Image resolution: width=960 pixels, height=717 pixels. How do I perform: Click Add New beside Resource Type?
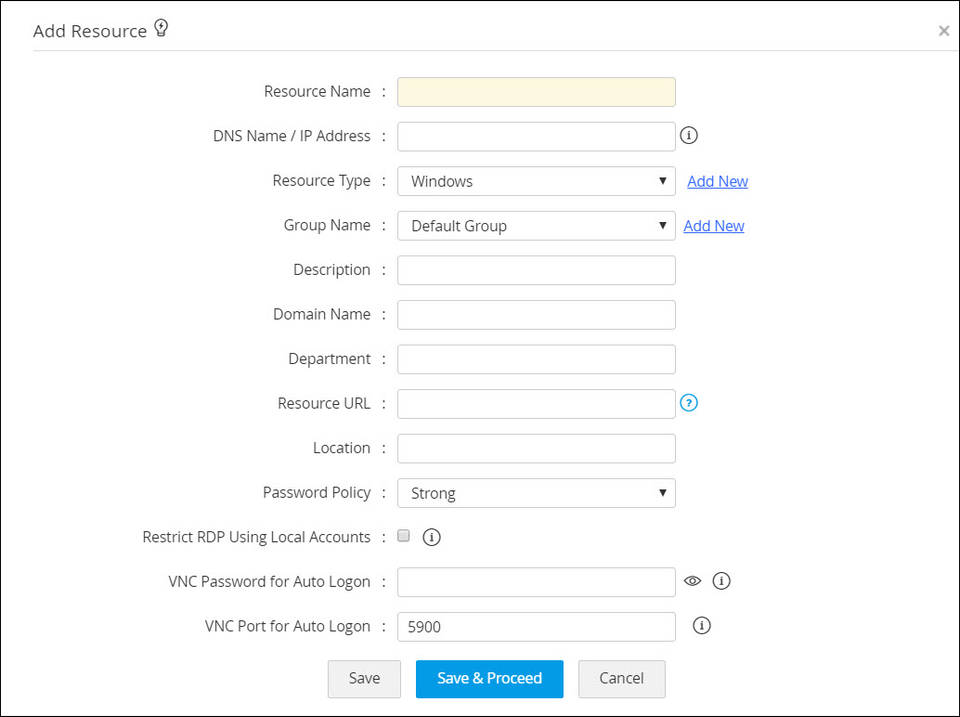(x=717, y=181)
